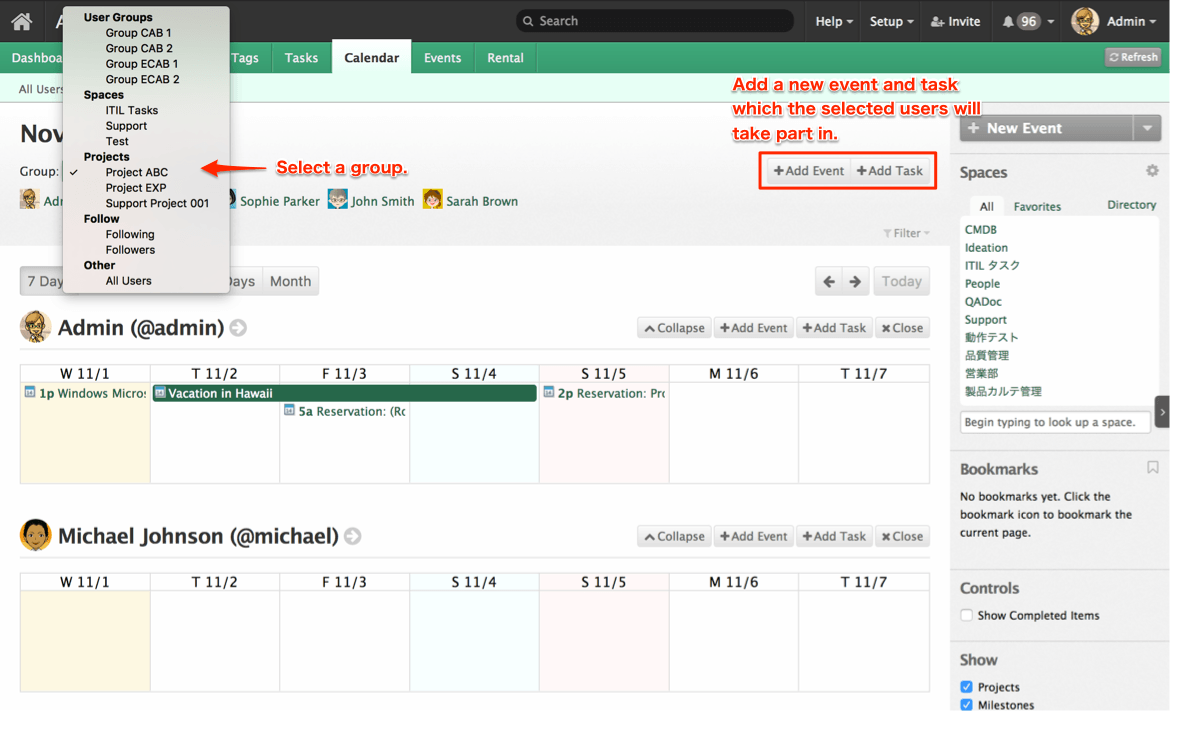1190x731 pixels.
Task: Click arrow icon next to Michael Johnson
Action: 353,537
